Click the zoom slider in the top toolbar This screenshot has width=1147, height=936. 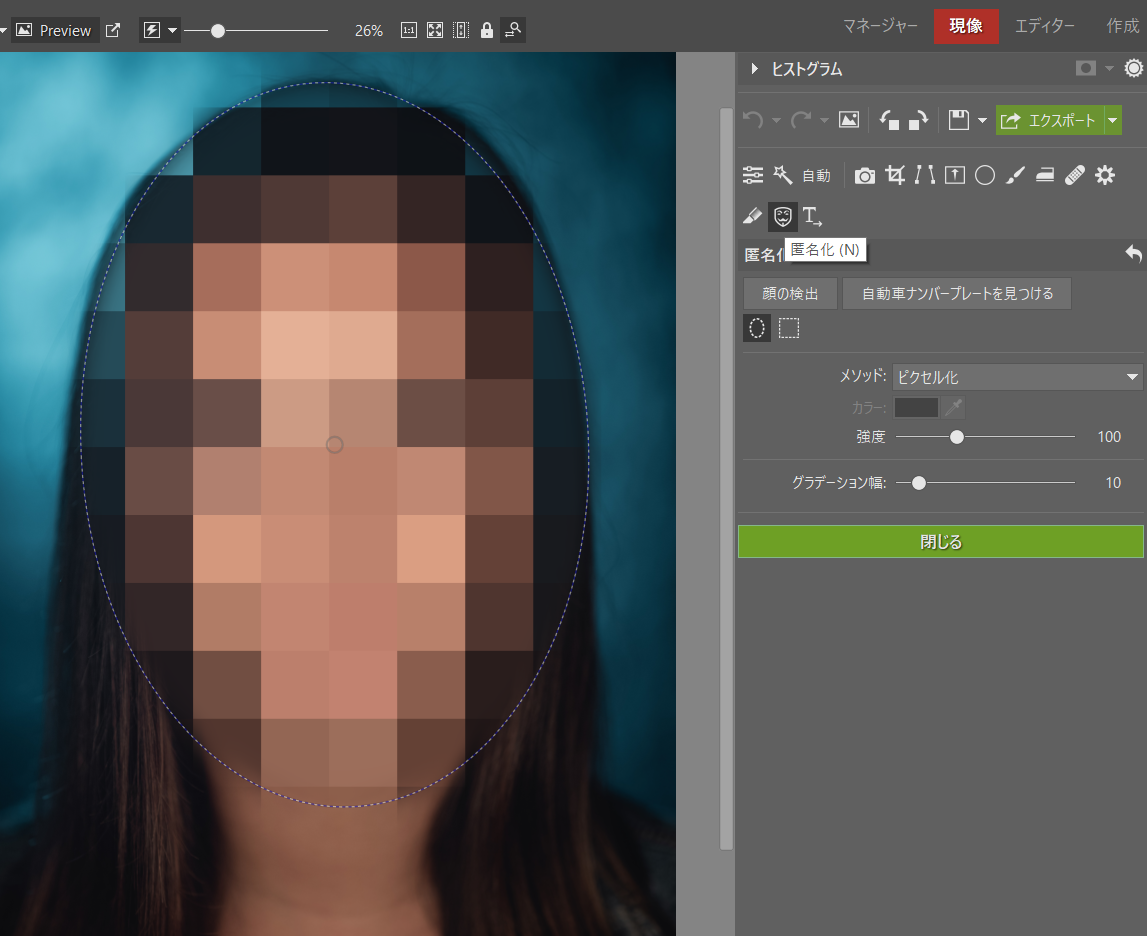point(255,31)
